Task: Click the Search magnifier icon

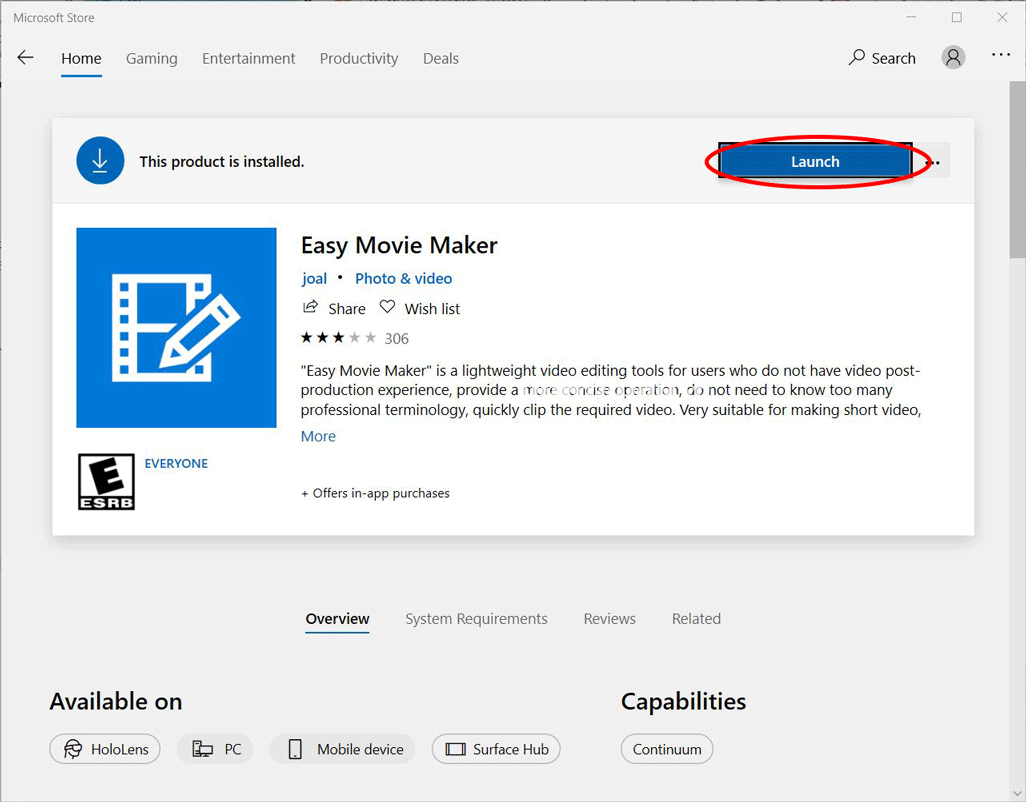Action: coord(857,58)
